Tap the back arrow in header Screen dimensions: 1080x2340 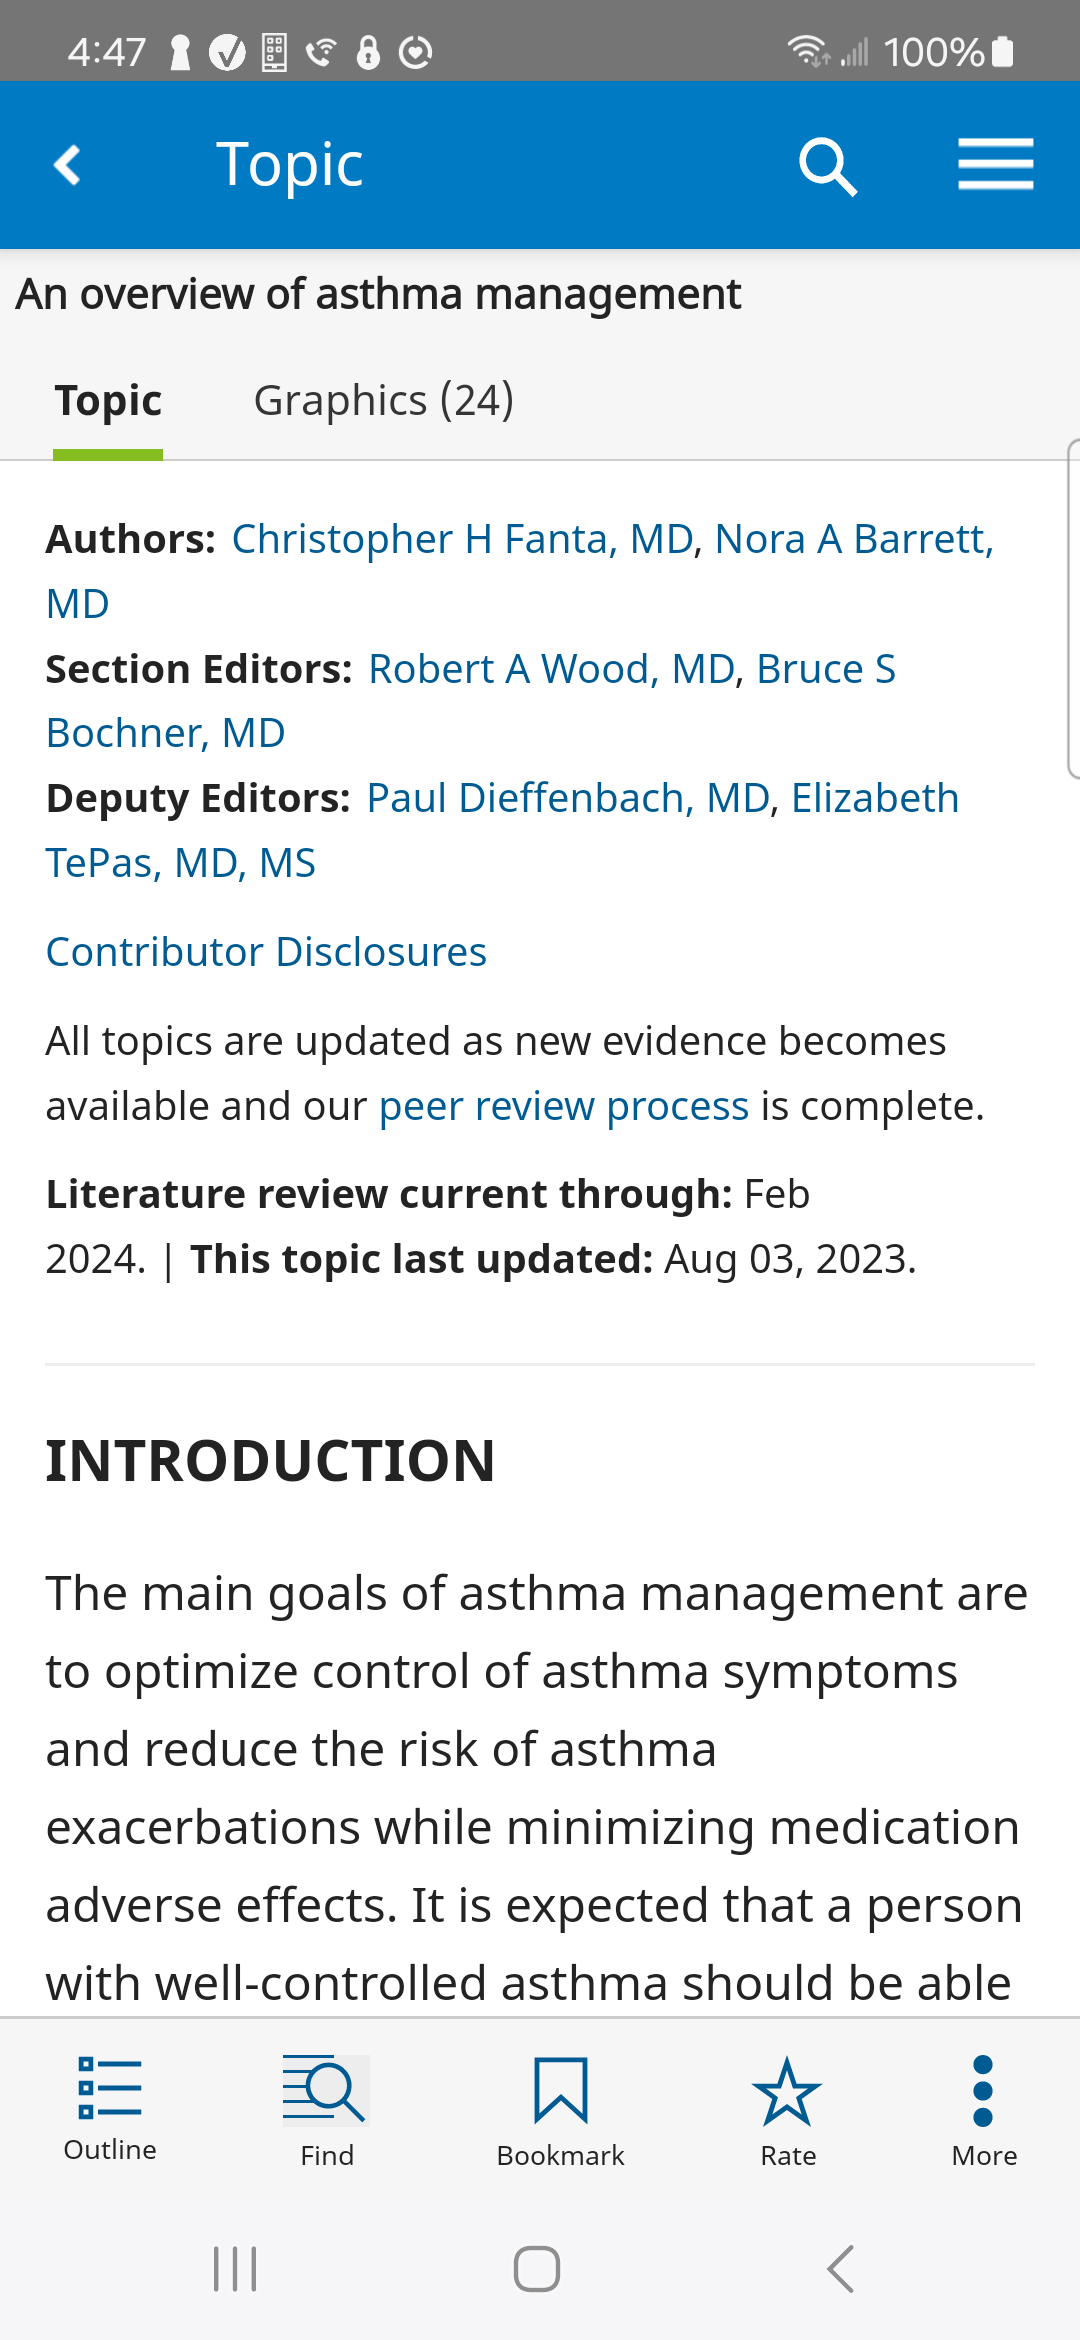point(68,165)
